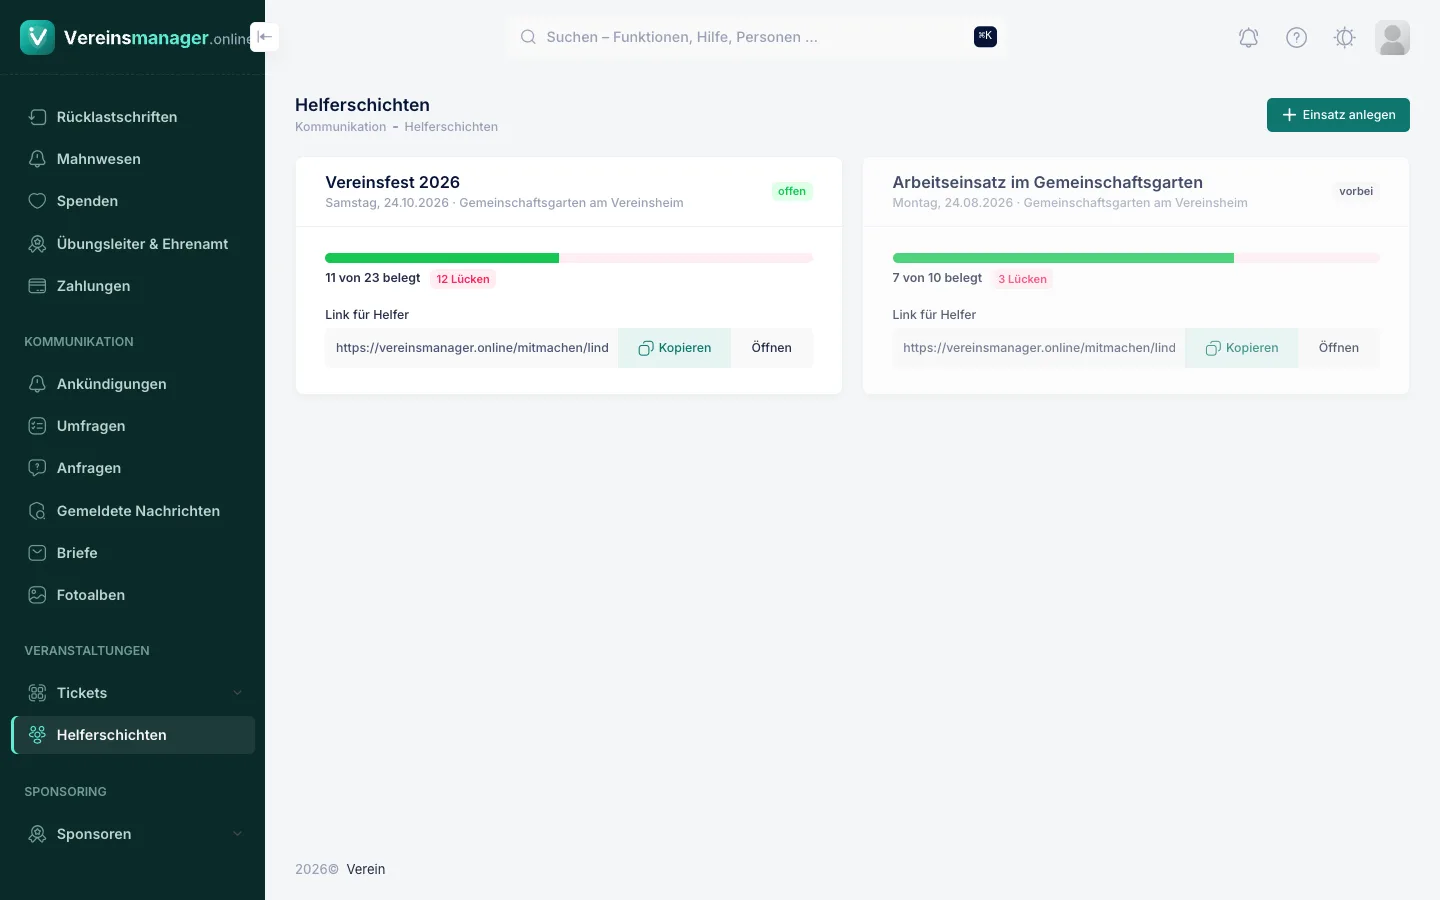The image size is (1440, 900).
Task: Open the Sponsoren menu entry
Action: [x=133, y=834]
